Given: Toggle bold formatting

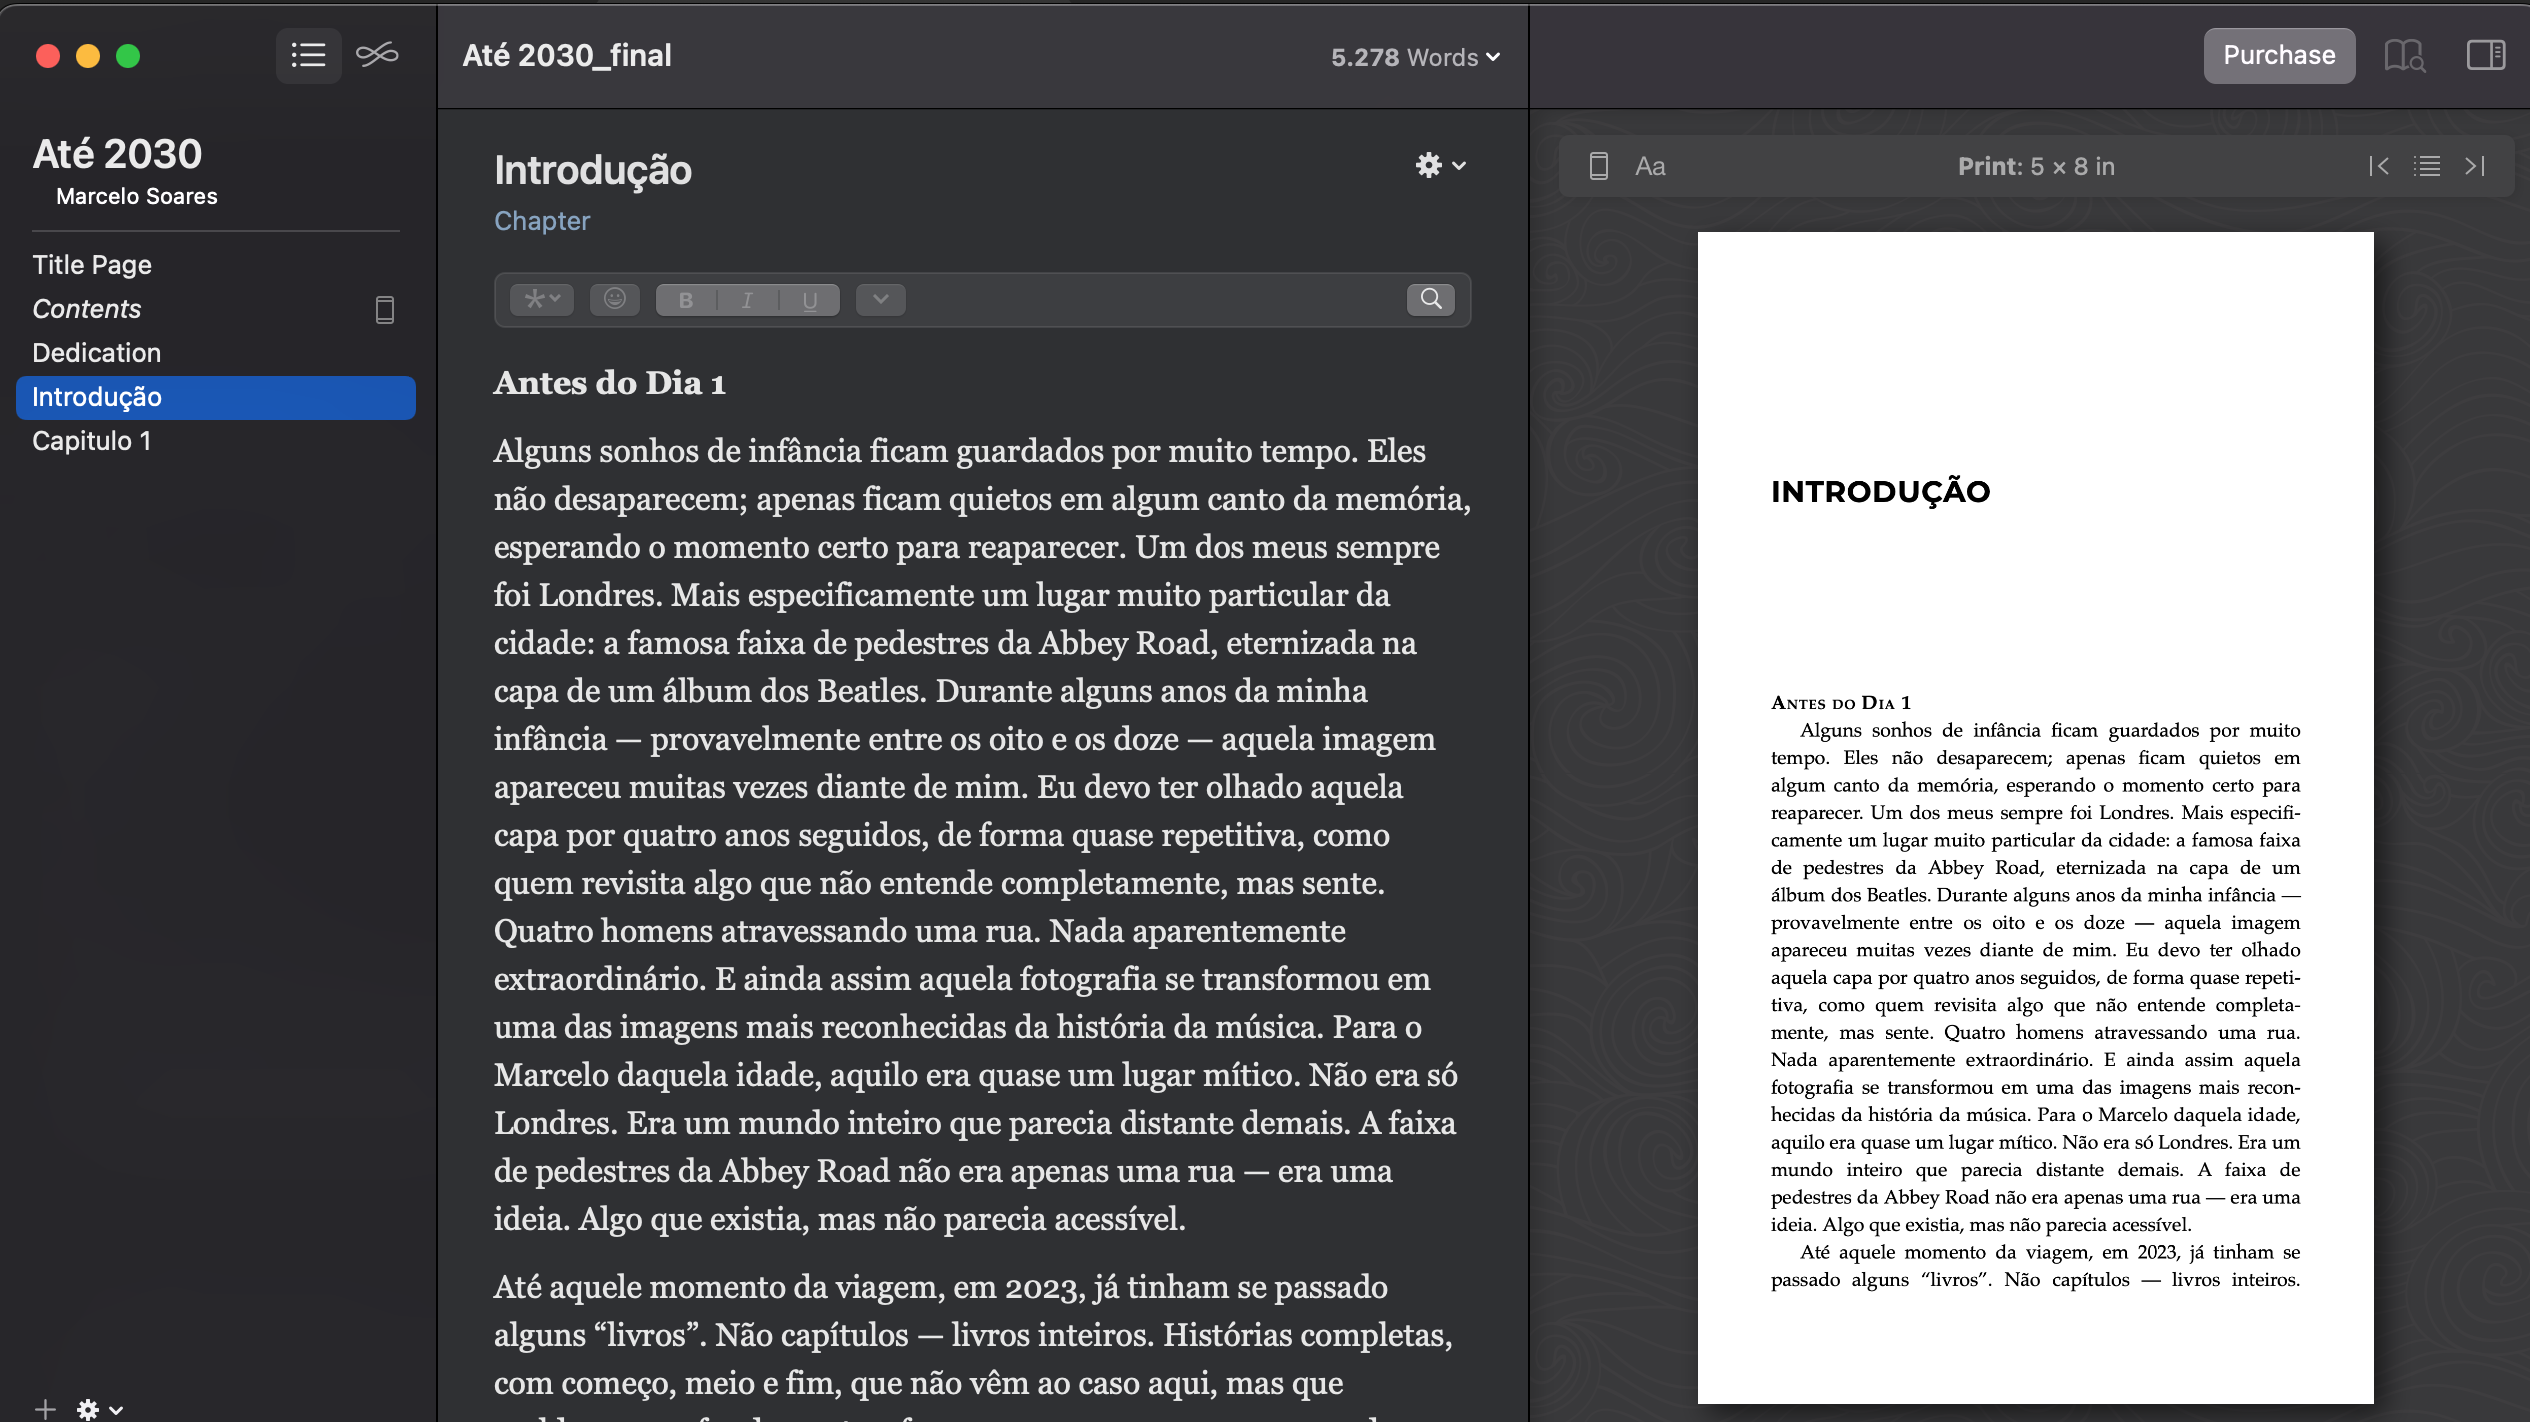Looking at the screenshot, I should point(686,300).
